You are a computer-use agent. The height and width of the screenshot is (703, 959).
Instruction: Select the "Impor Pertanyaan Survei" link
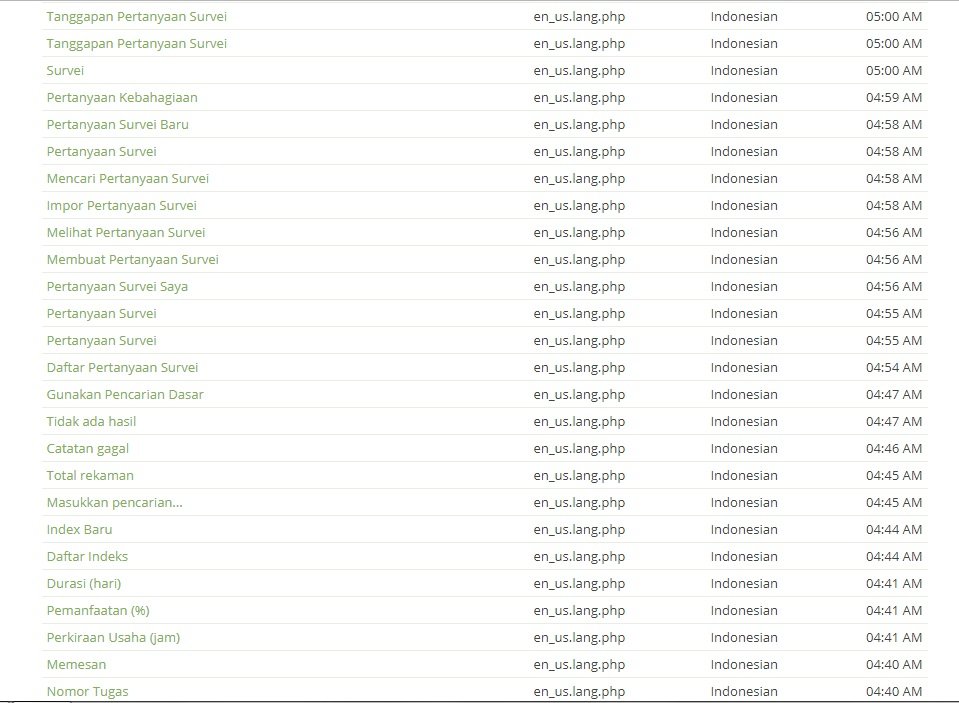(x=122, y=206)
